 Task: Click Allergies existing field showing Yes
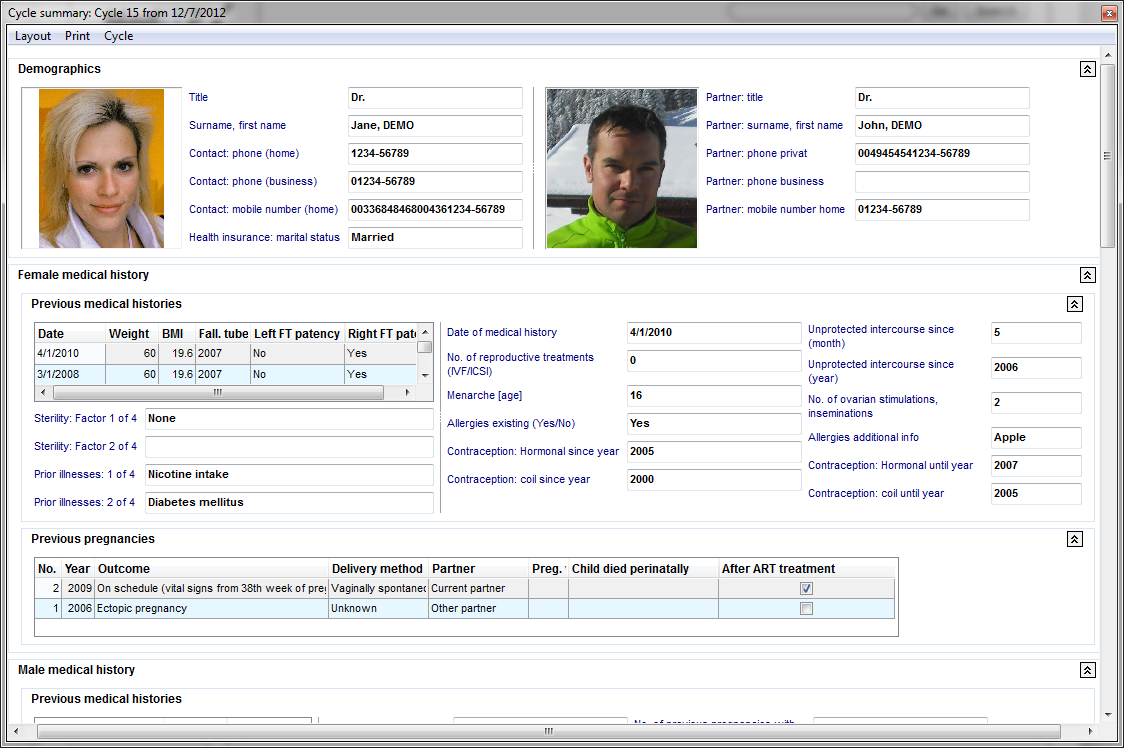714,424
